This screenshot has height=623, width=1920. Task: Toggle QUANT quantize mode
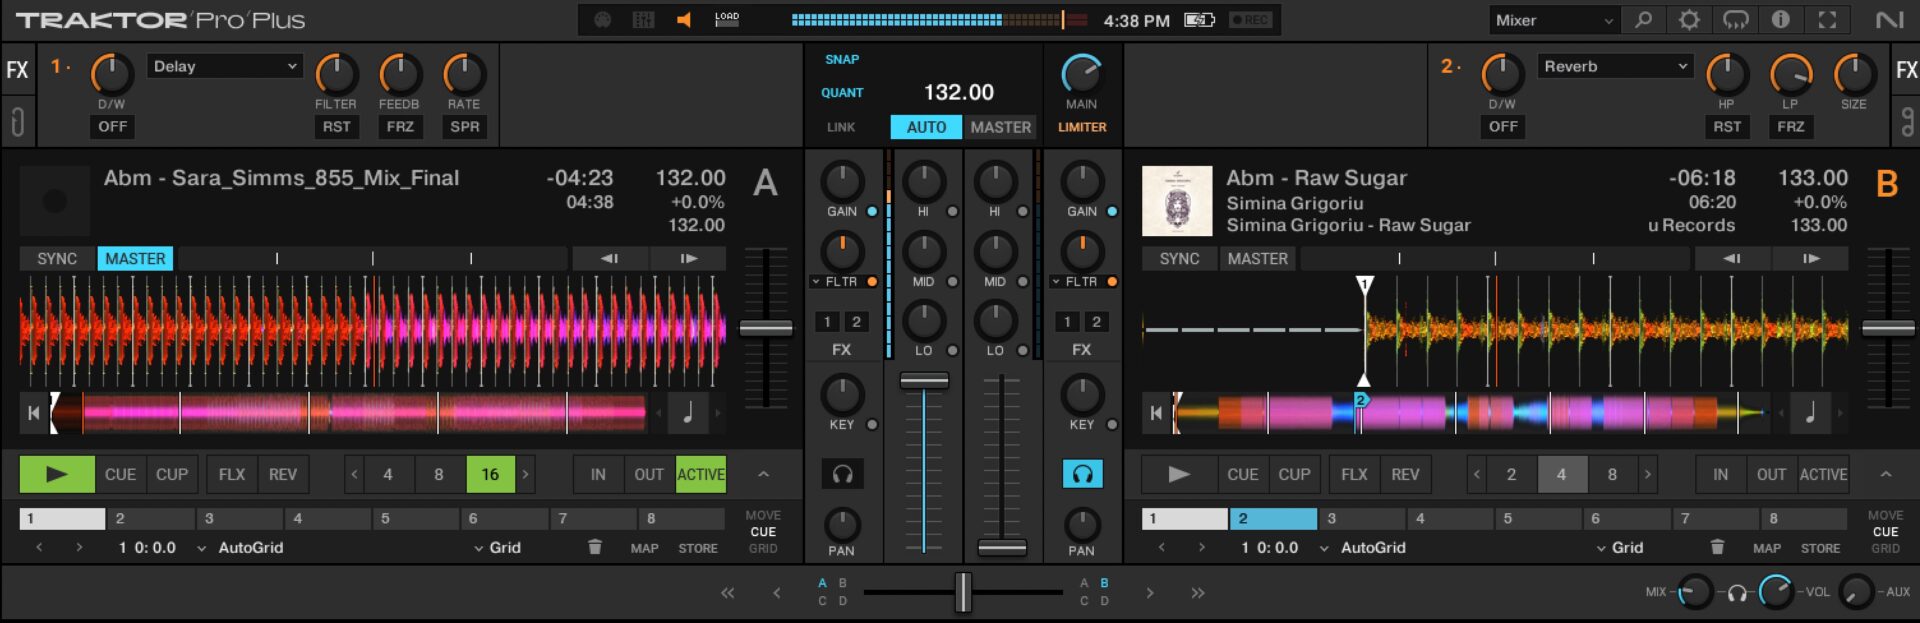tap(842, 92)
